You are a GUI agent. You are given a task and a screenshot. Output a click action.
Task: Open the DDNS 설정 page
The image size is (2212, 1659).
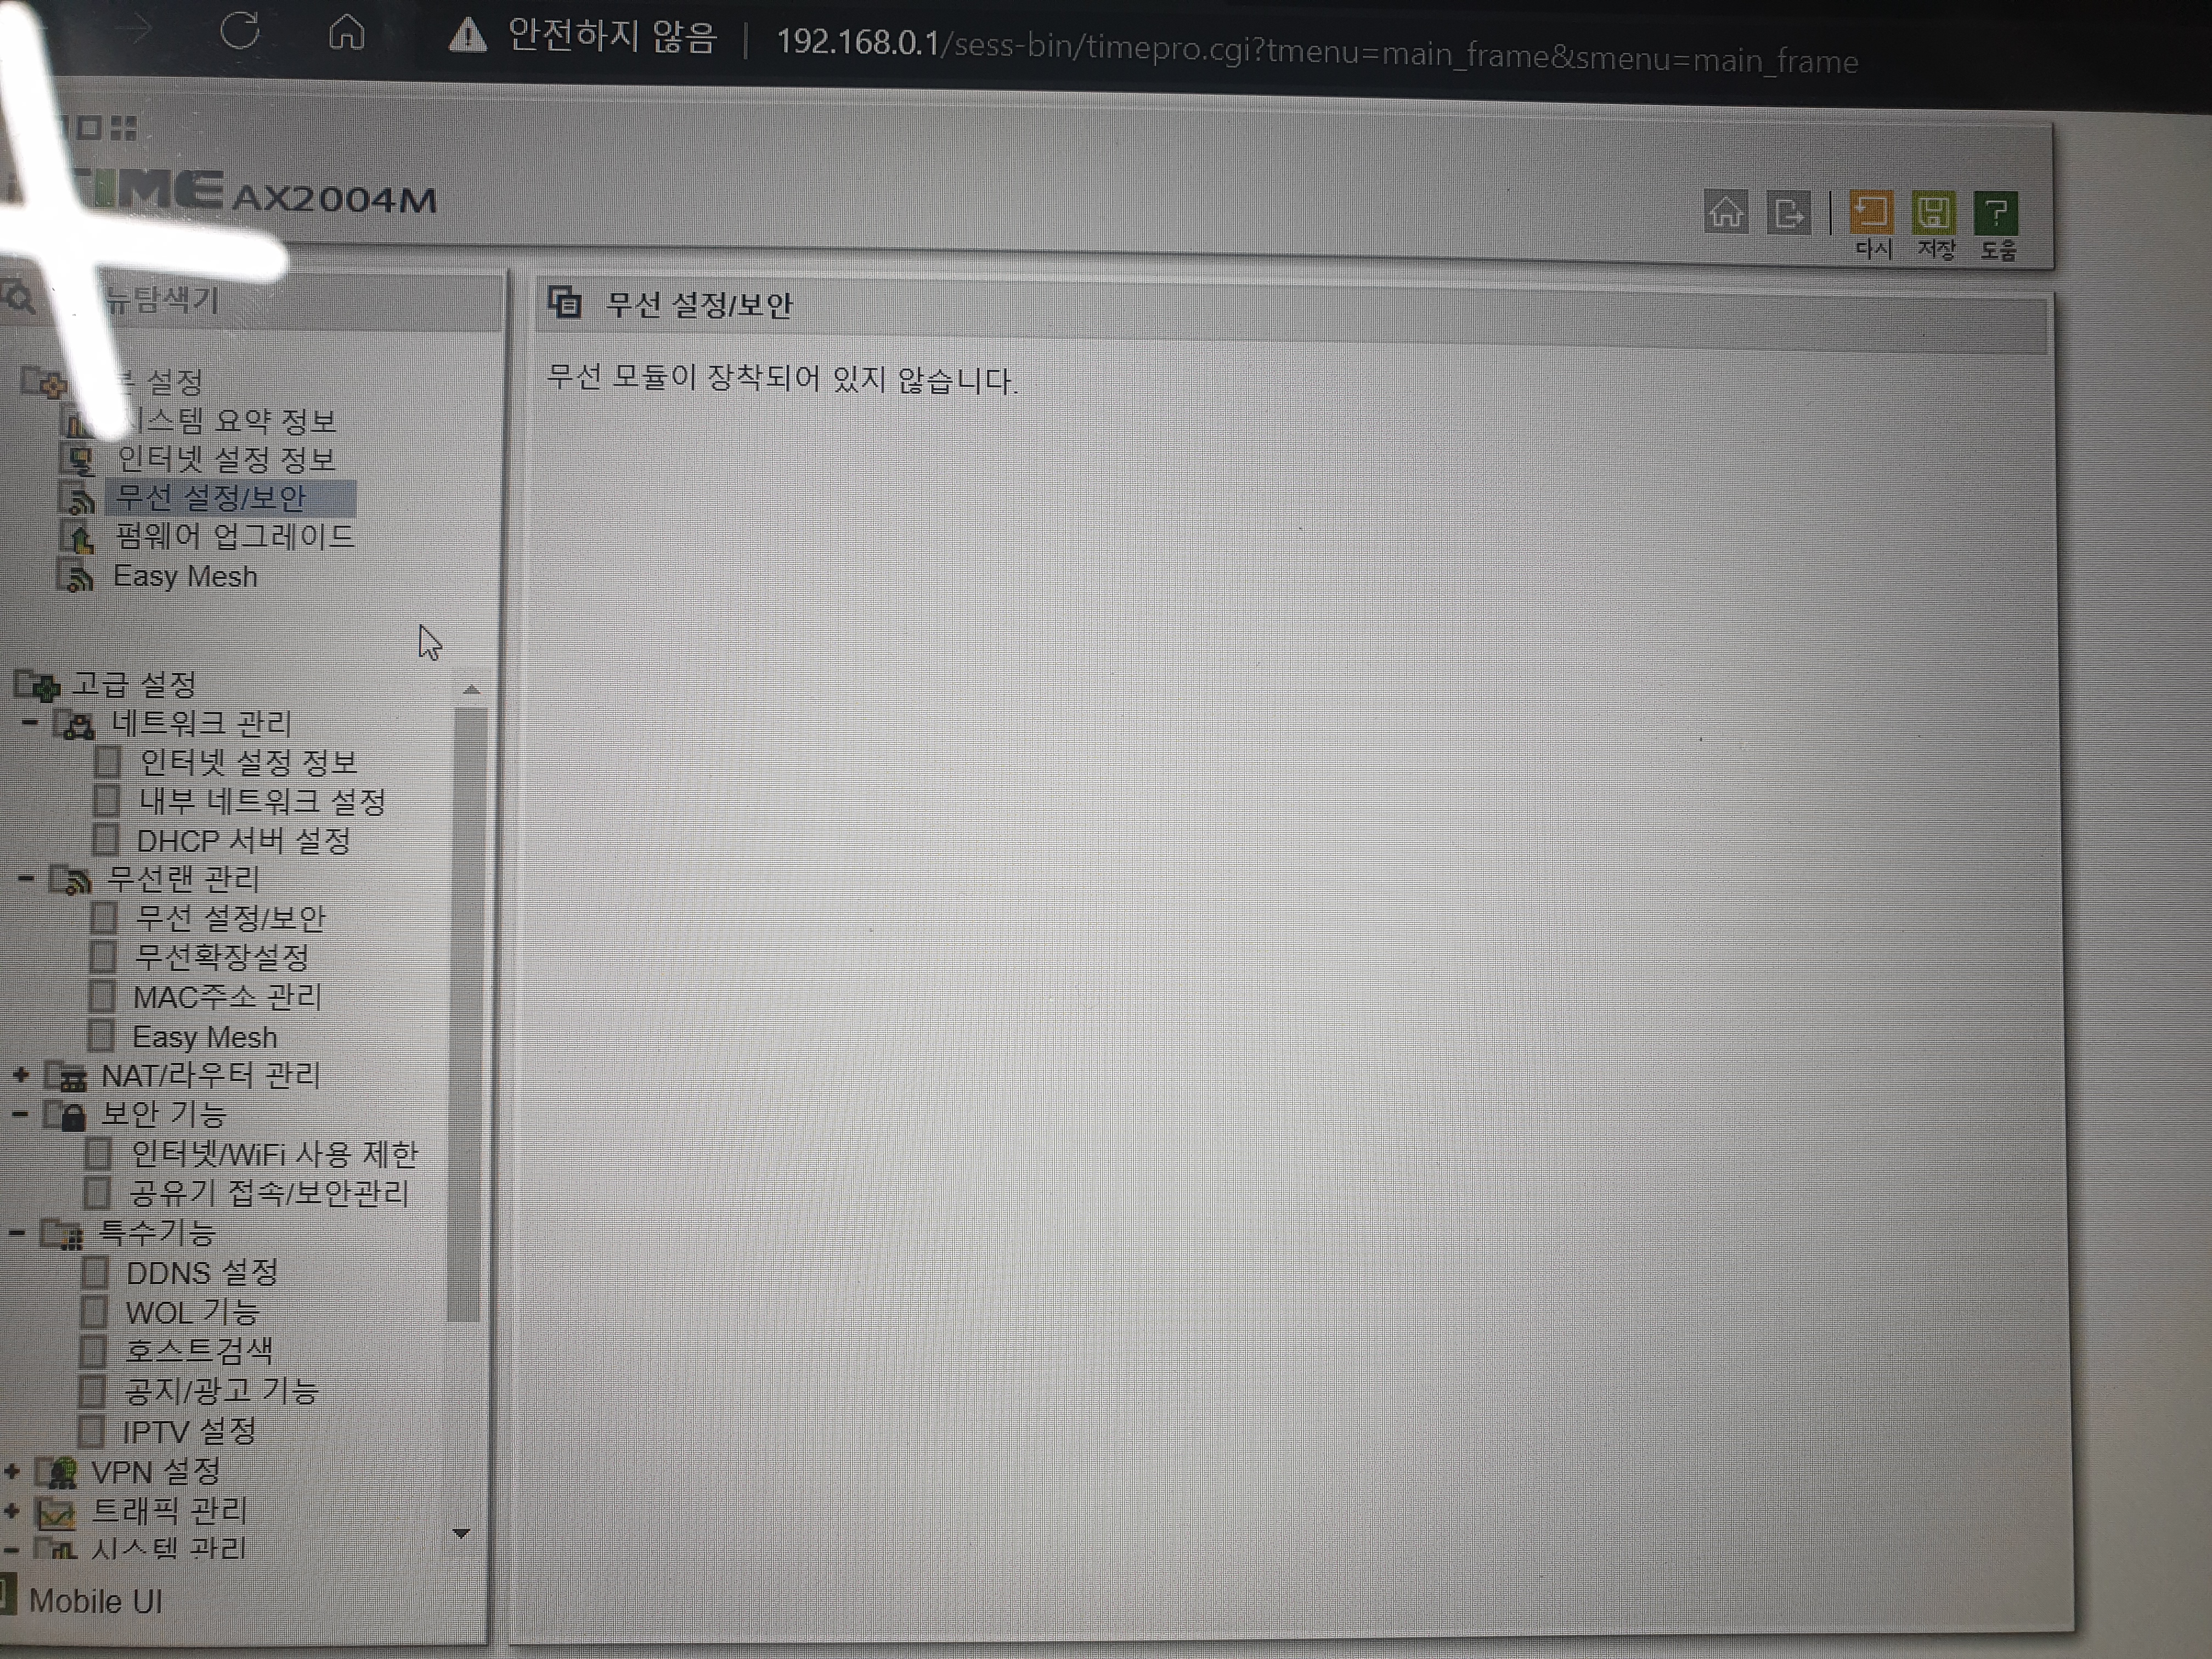201,1273
